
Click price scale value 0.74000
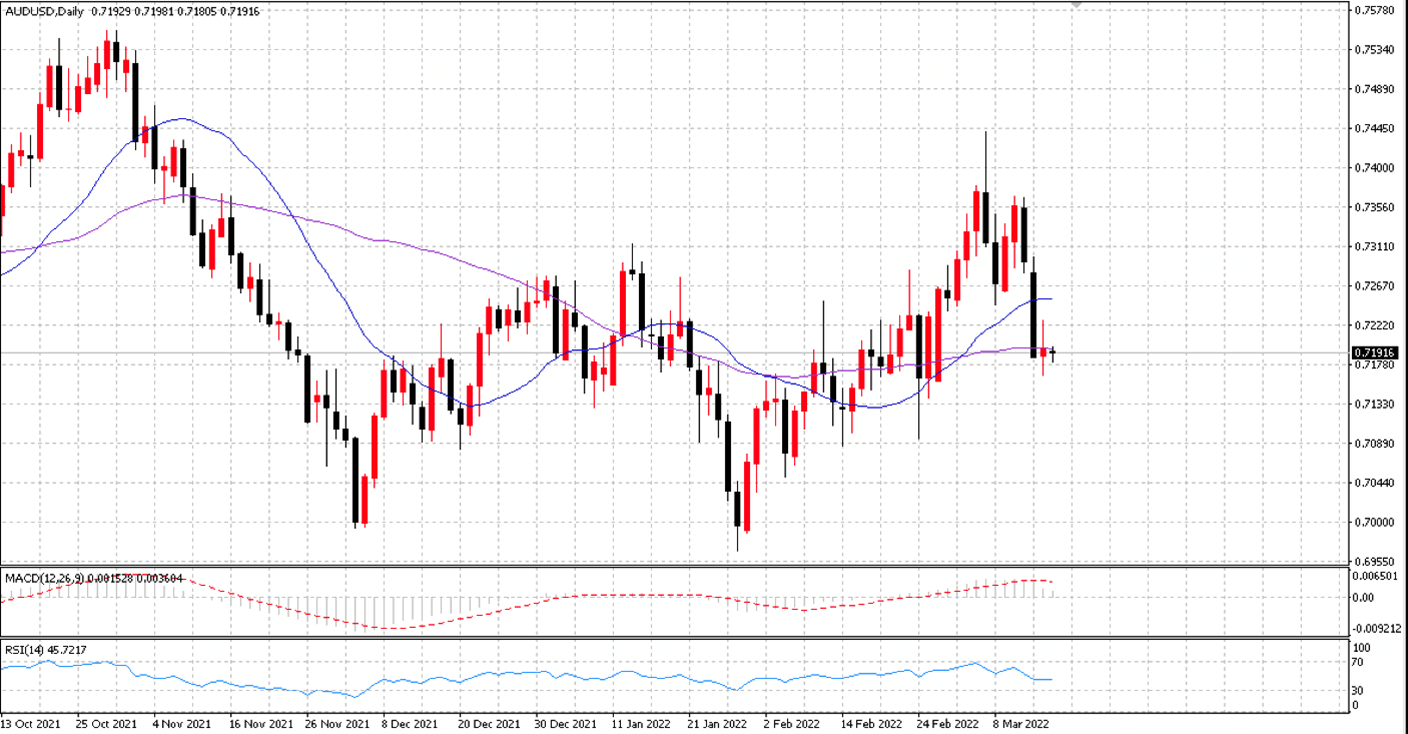pyautogui.click(x=1375, y=168)
